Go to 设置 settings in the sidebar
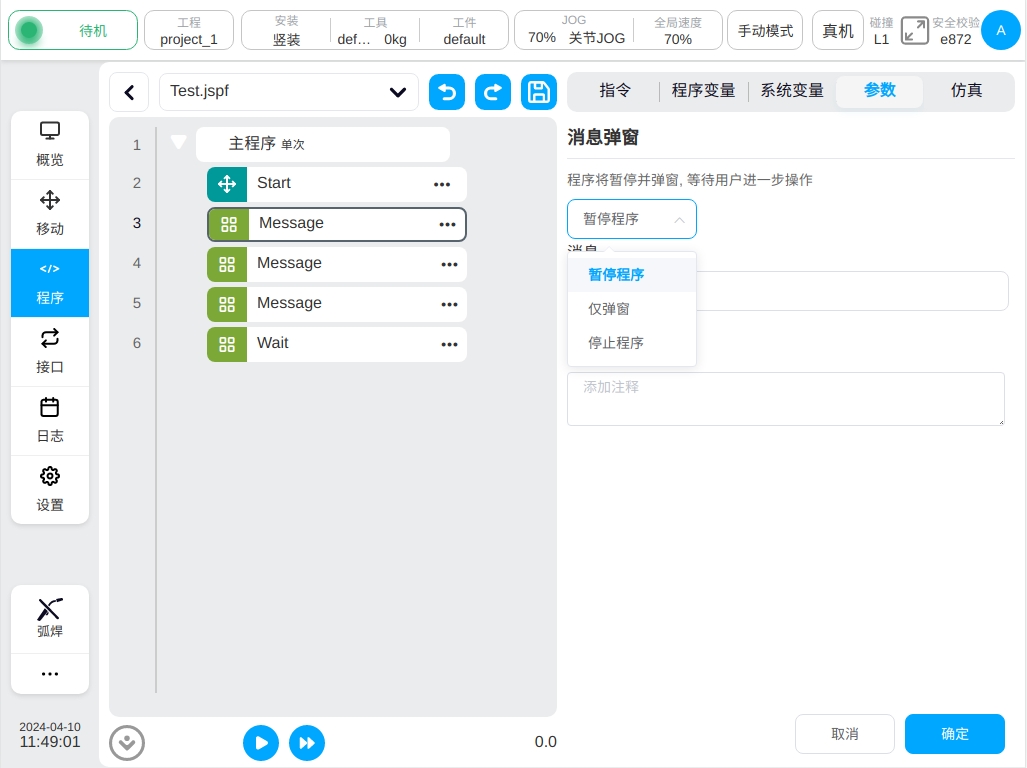Screen dimensions: 1027x768 (50, 489)
